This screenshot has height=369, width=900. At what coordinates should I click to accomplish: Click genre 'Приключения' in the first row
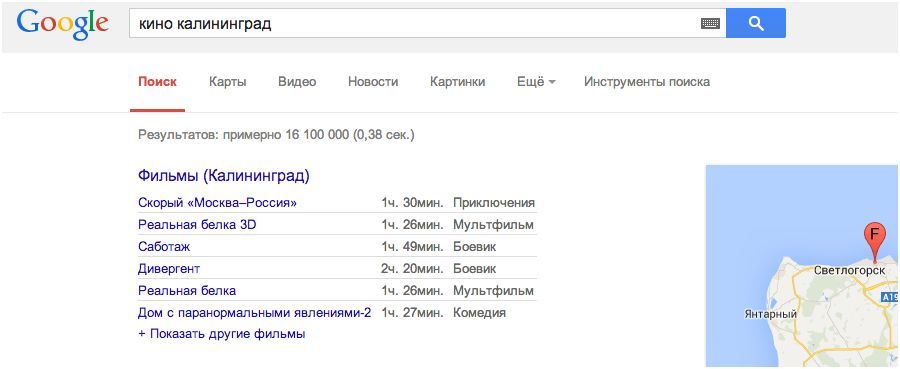494,203
